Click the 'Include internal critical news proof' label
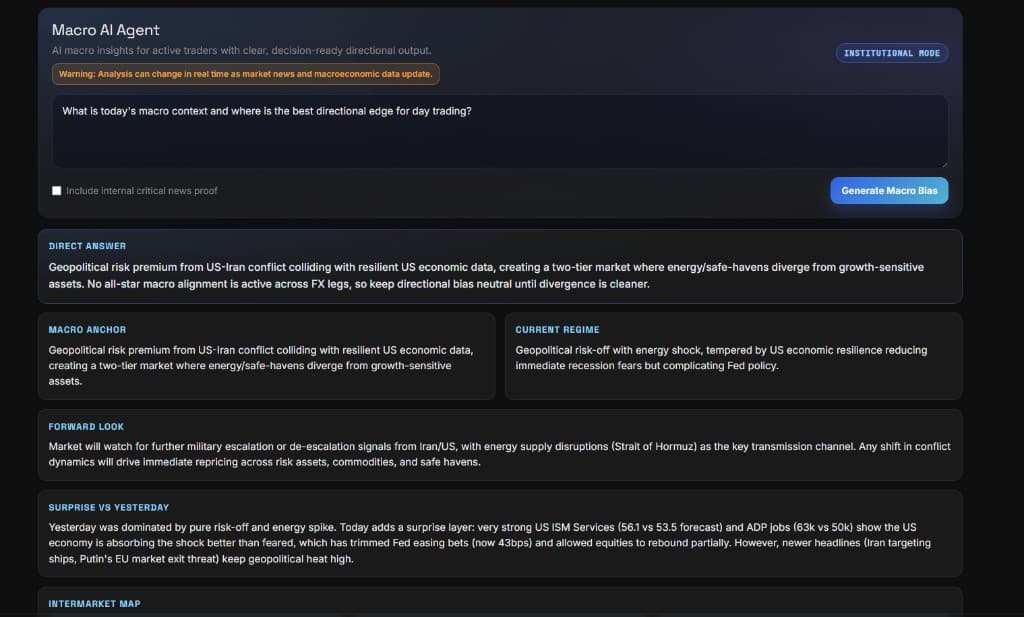Viewport: 1024px width, 617px height. [x=141, y=191]
